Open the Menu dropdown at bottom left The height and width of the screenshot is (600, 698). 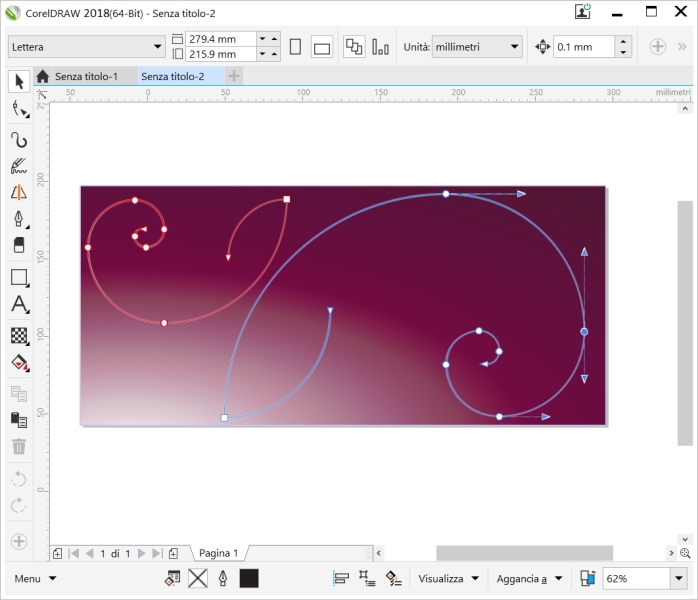click(x=35, y=578)
